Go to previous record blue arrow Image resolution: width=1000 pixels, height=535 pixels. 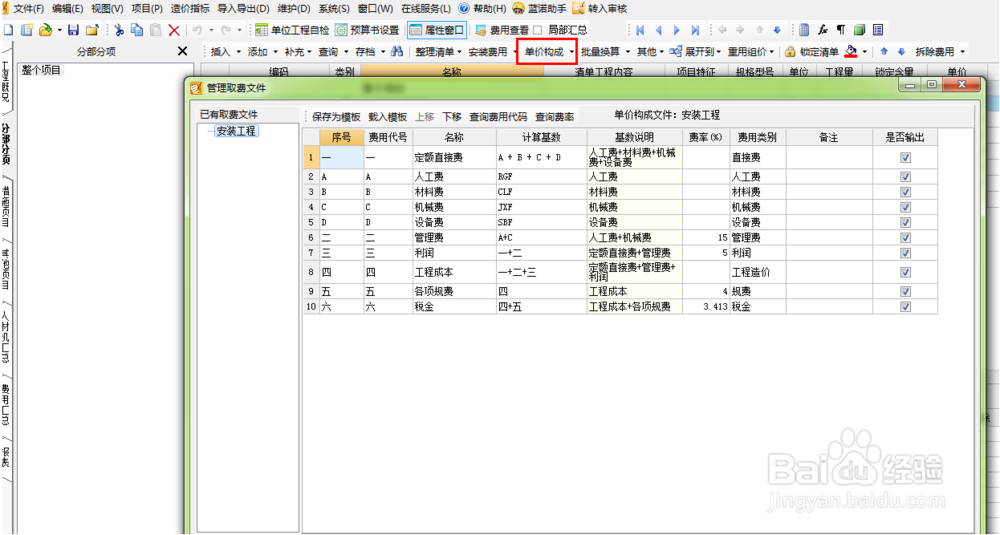tap(659, 30)
